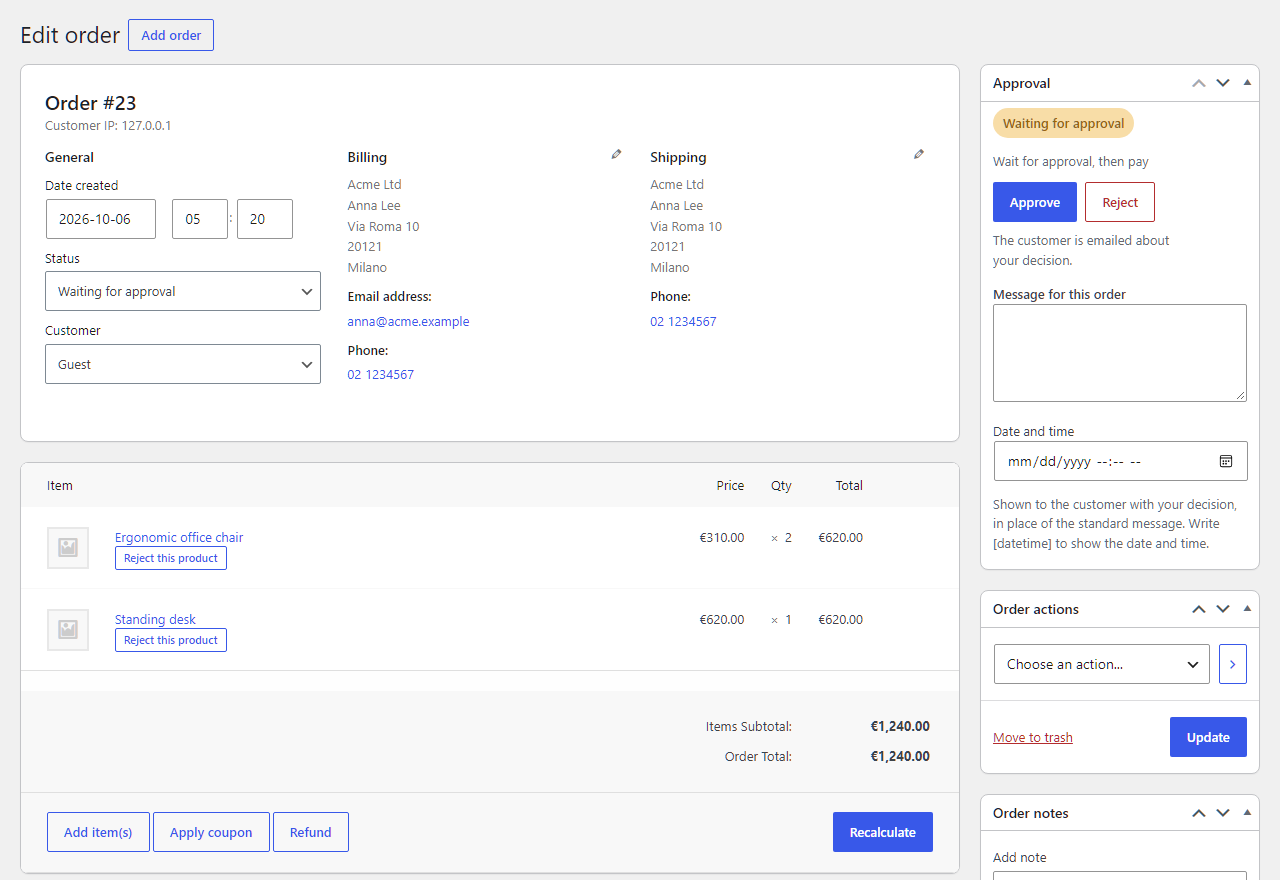The image size is (1280, 880).
Task: Open the Status dropdown
Action: click(x=183, y=291)
